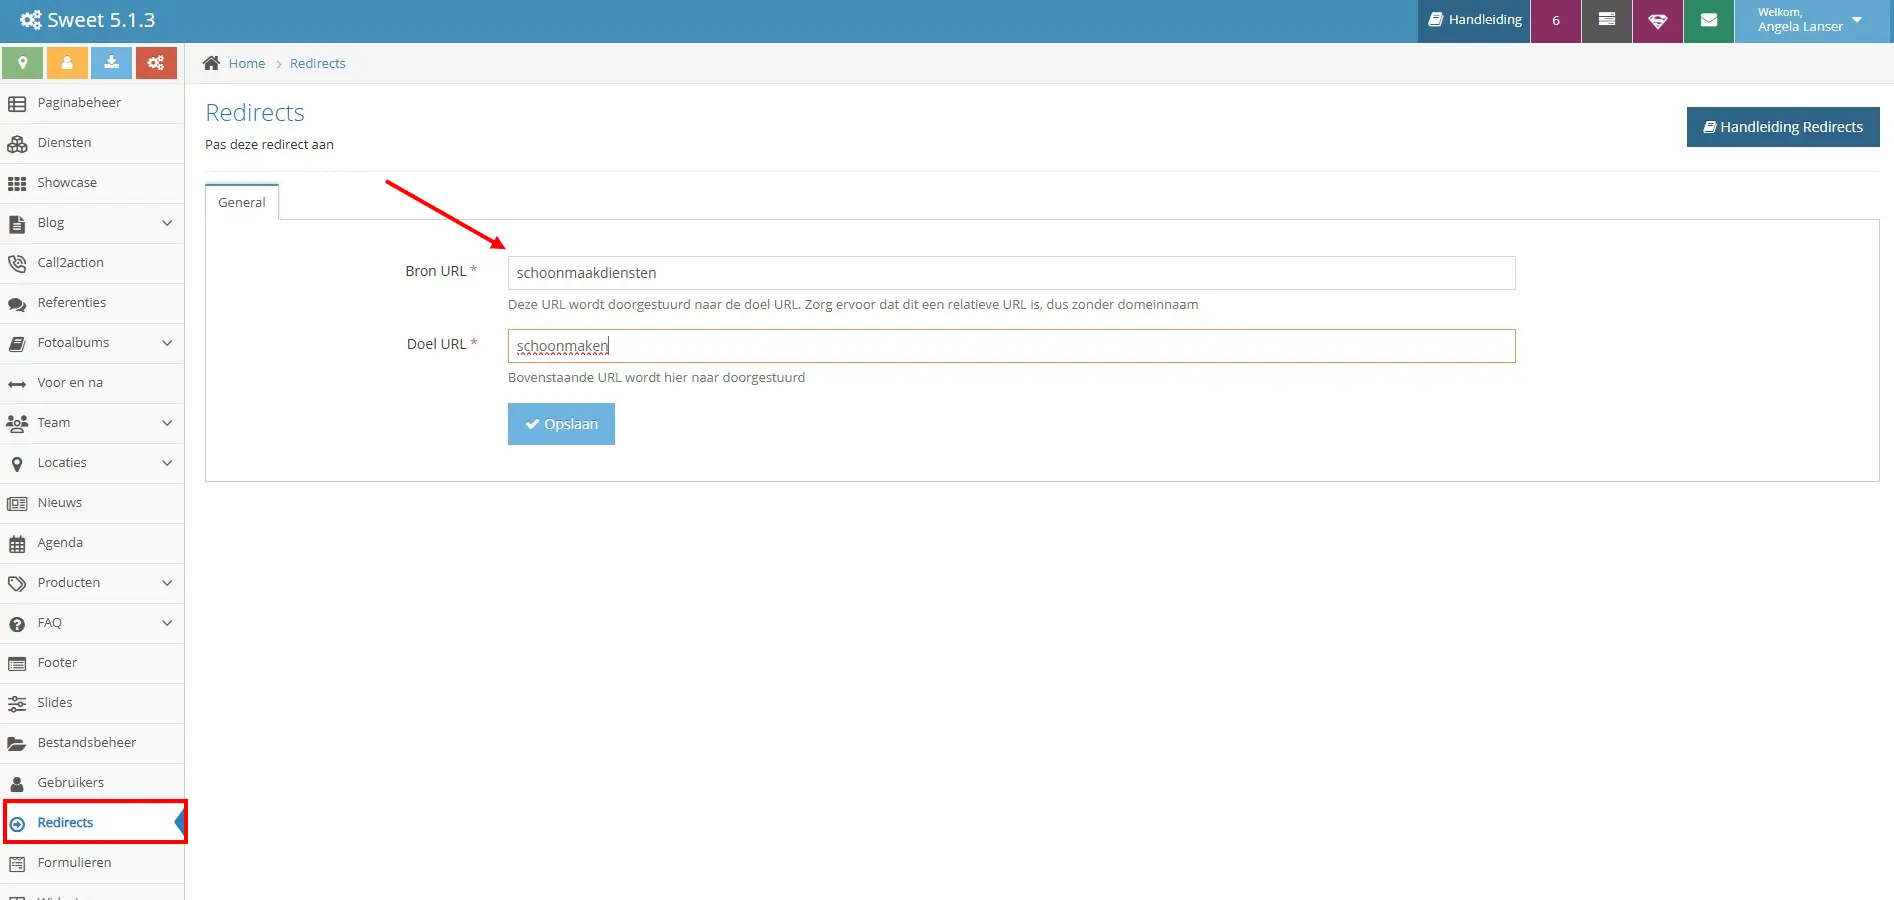Open Nieuws in the sidebar
This screenshot has height=900, width=1894.
pos(92,503)
